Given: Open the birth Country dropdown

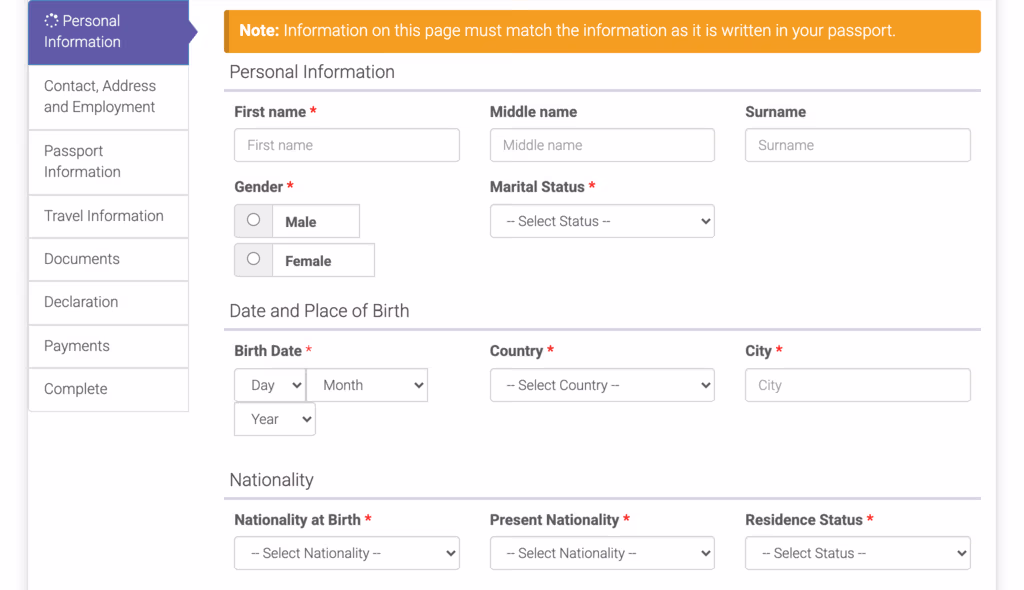Looking at the screenshot, I should (602, 385).
